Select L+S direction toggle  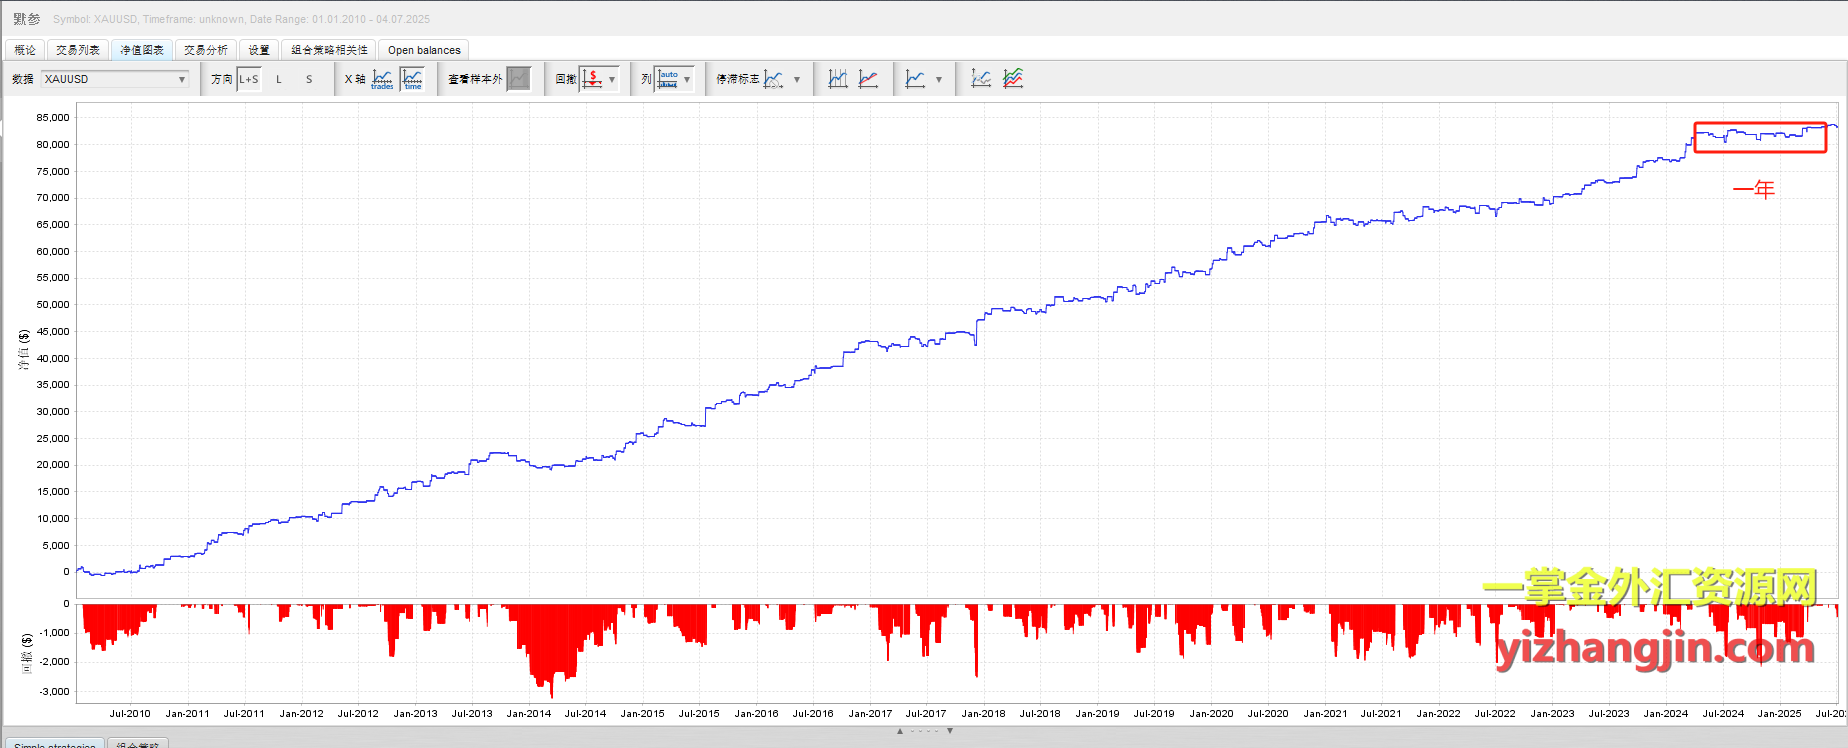click(249, 79)
